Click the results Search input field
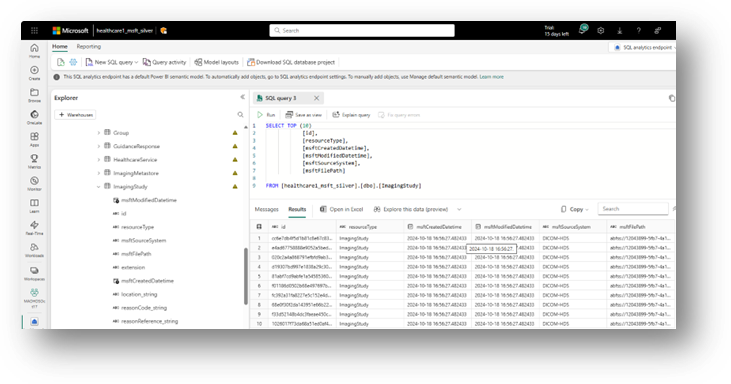Image resolution: width=731 pixels, height=384 pixels. 633,209
